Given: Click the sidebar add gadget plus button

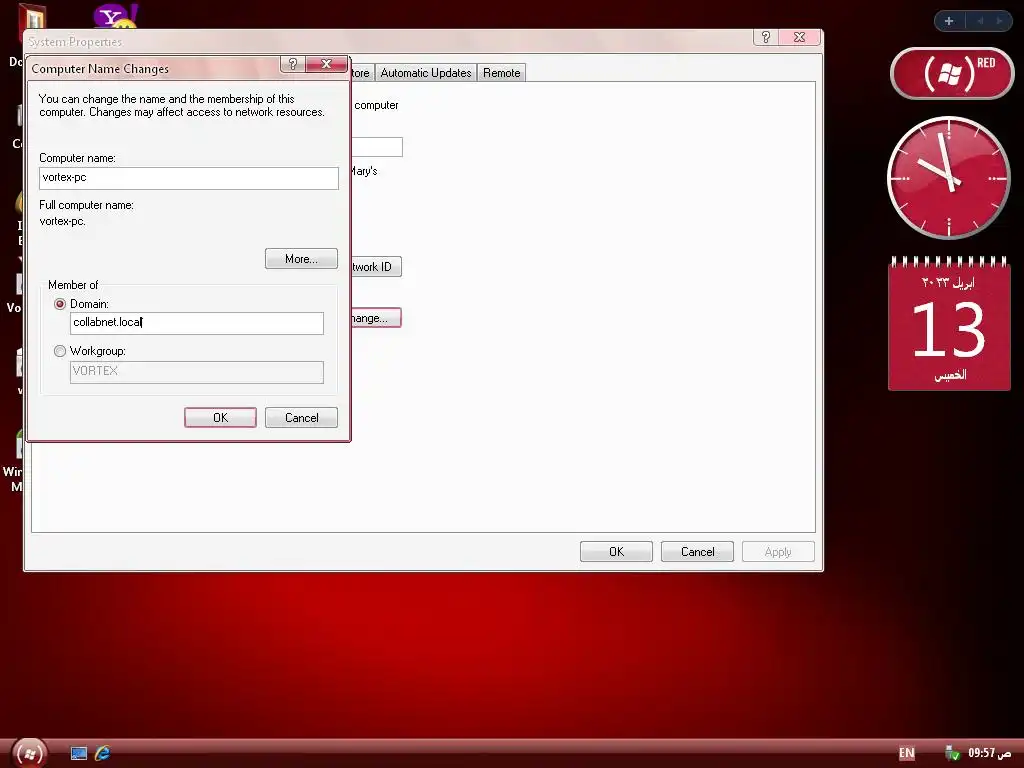Looking at the screenshot, I should (x=949, y=21).
